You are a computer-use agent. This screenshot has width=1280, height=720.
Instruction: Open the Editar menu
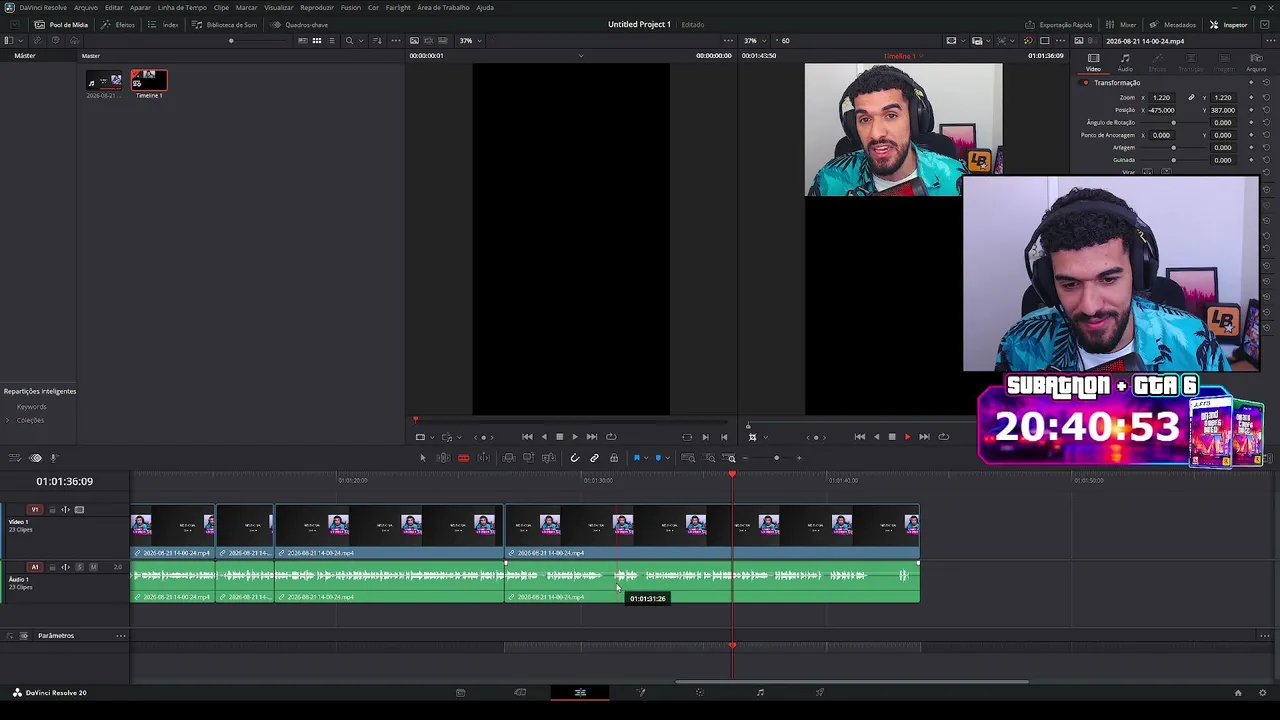tap(114, 7)
